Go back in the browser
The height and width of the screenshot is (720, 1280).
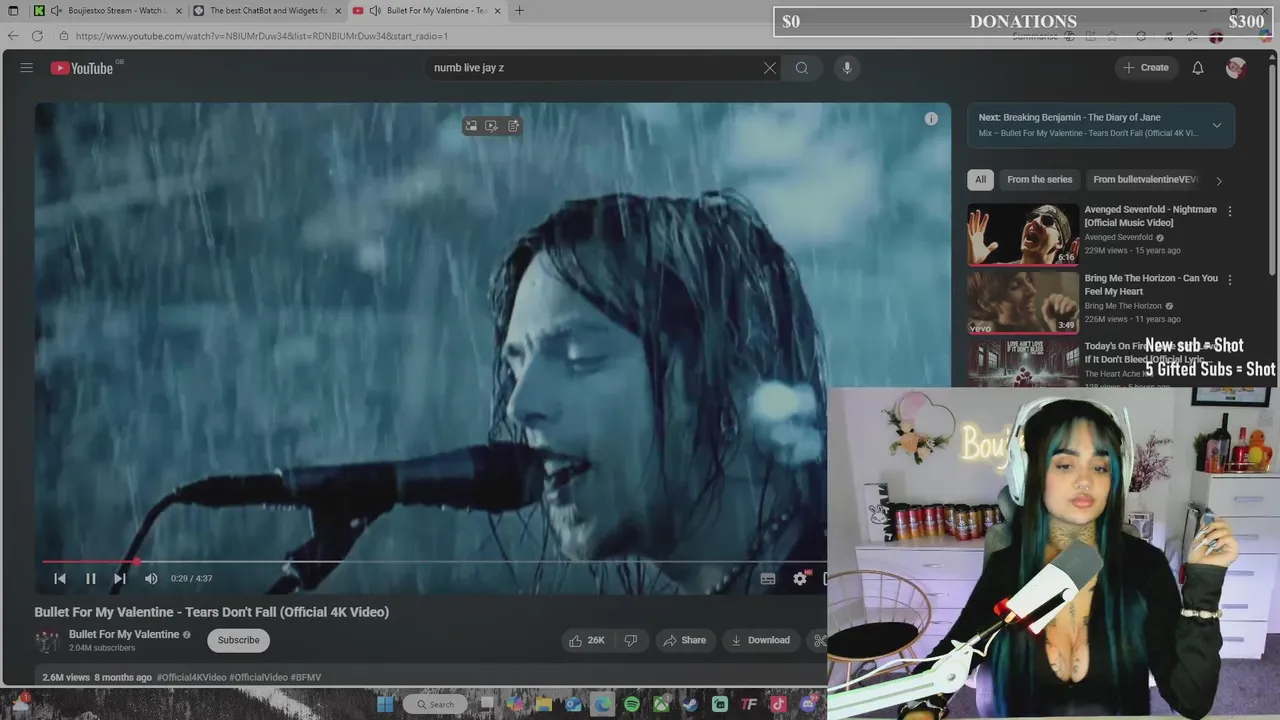13,36
